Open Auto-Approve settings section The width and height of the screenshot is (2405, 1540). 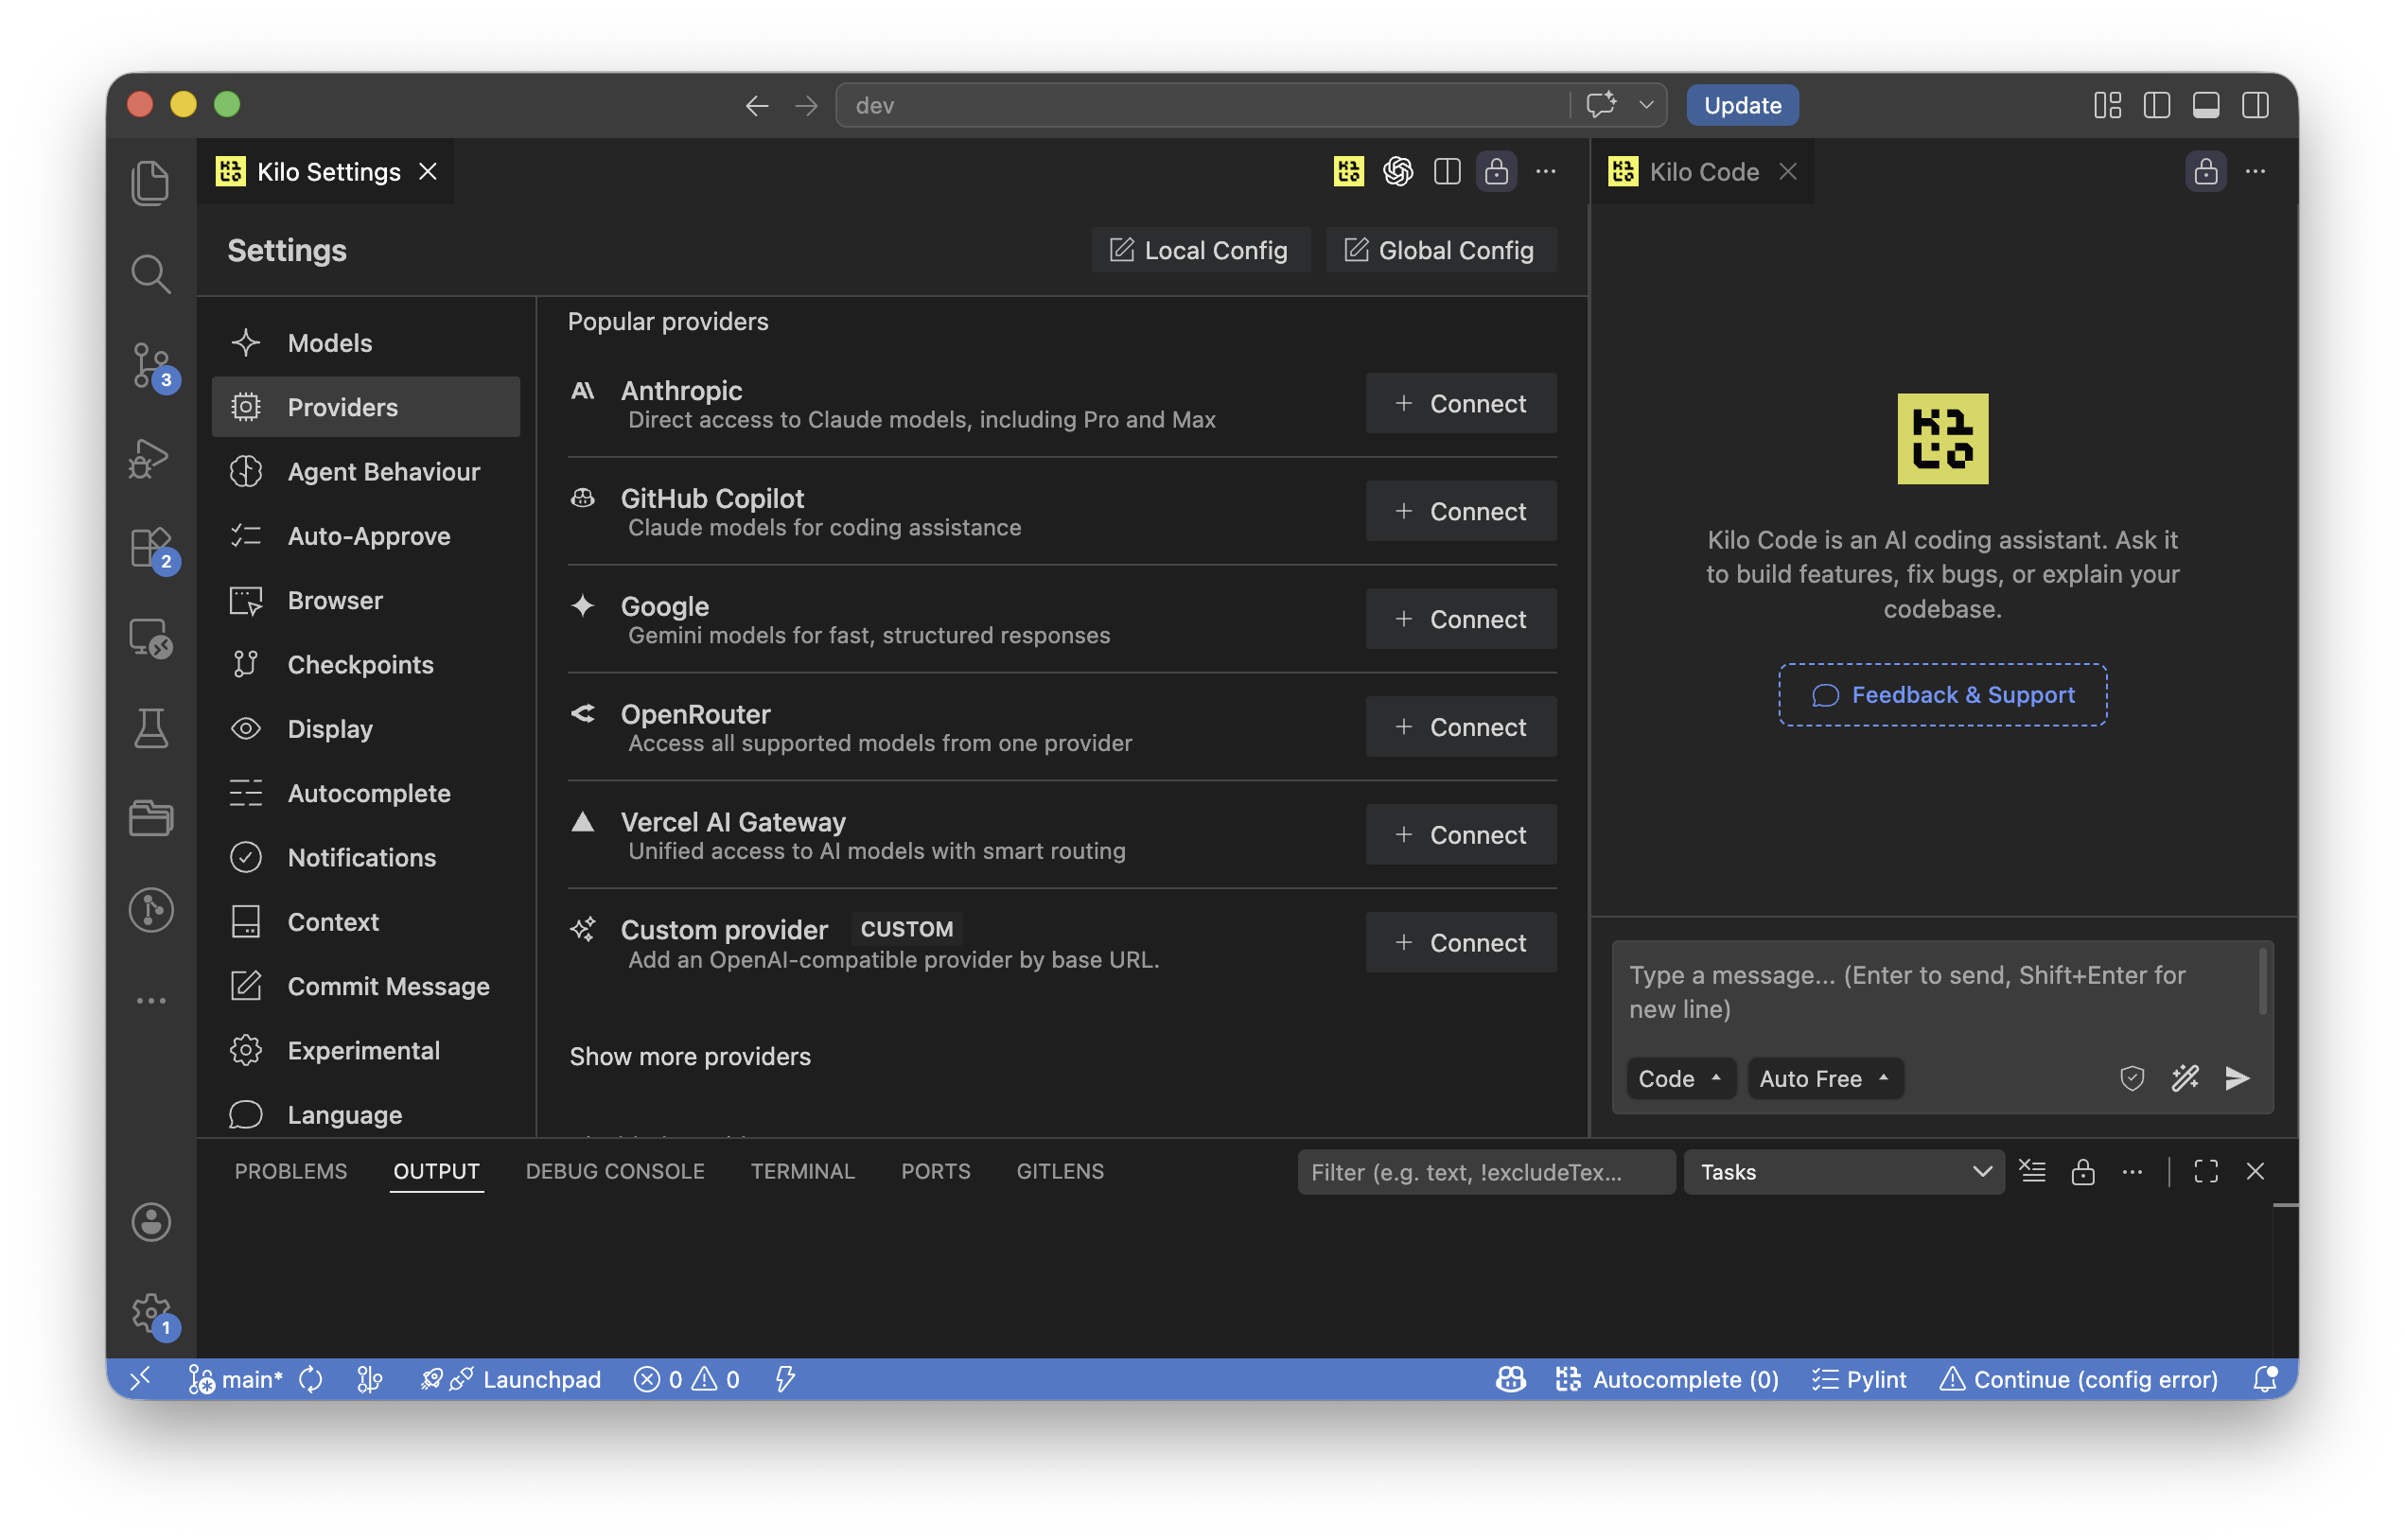tap(366, 536)
